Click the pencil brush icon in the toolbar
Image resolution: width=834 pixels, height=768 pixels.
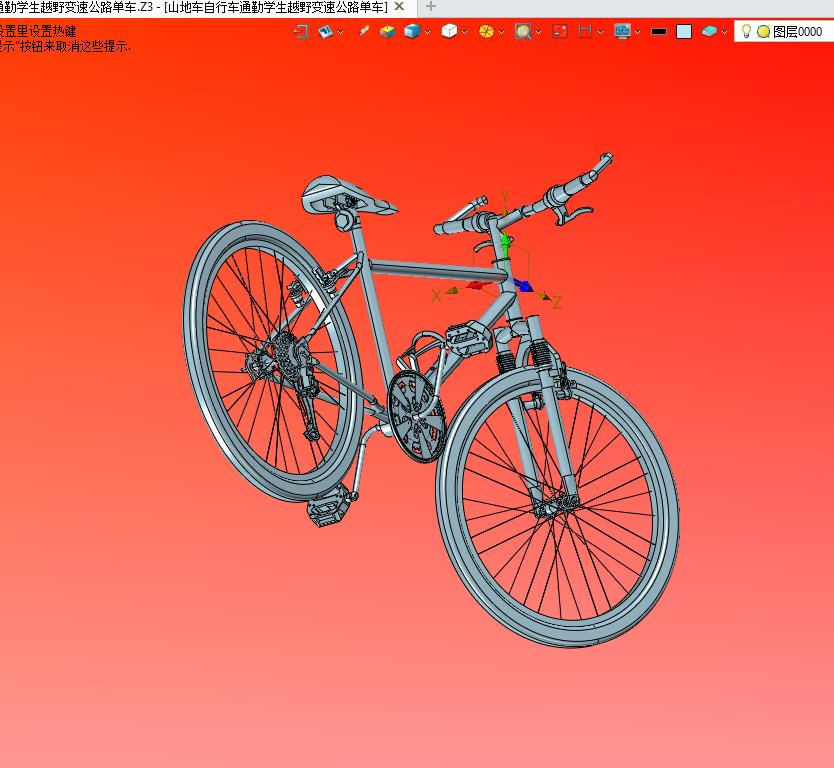click(x=364, y=31)
